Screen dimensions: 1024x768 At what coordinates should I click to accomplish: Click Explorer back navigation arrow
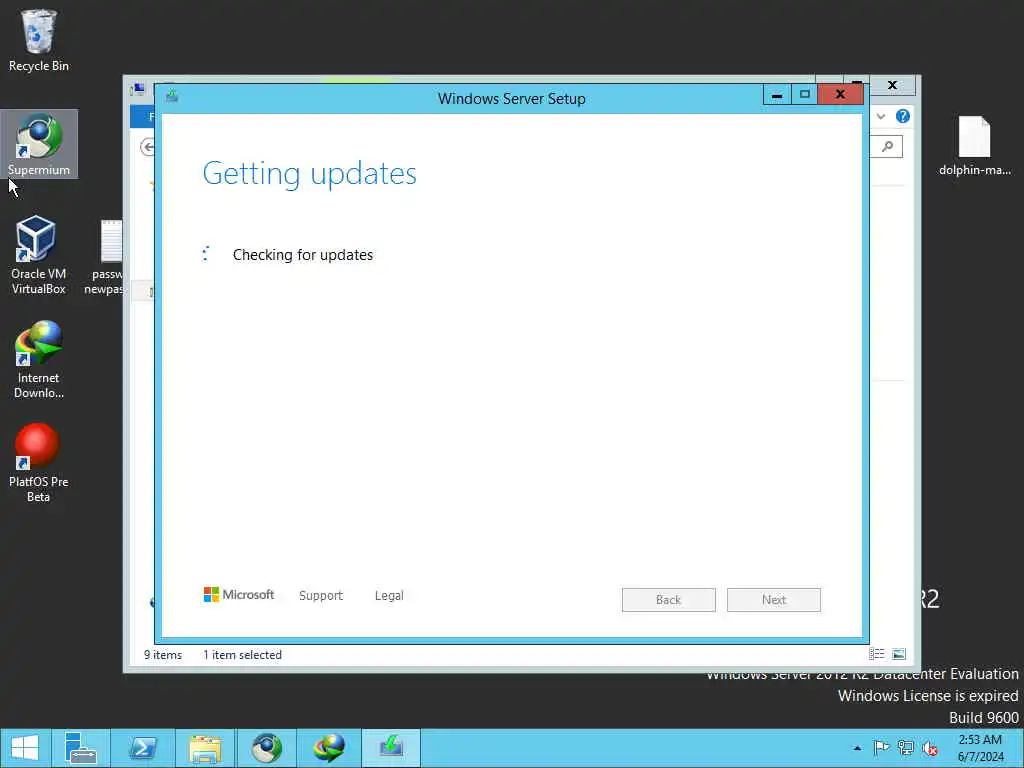click(148, 147)
